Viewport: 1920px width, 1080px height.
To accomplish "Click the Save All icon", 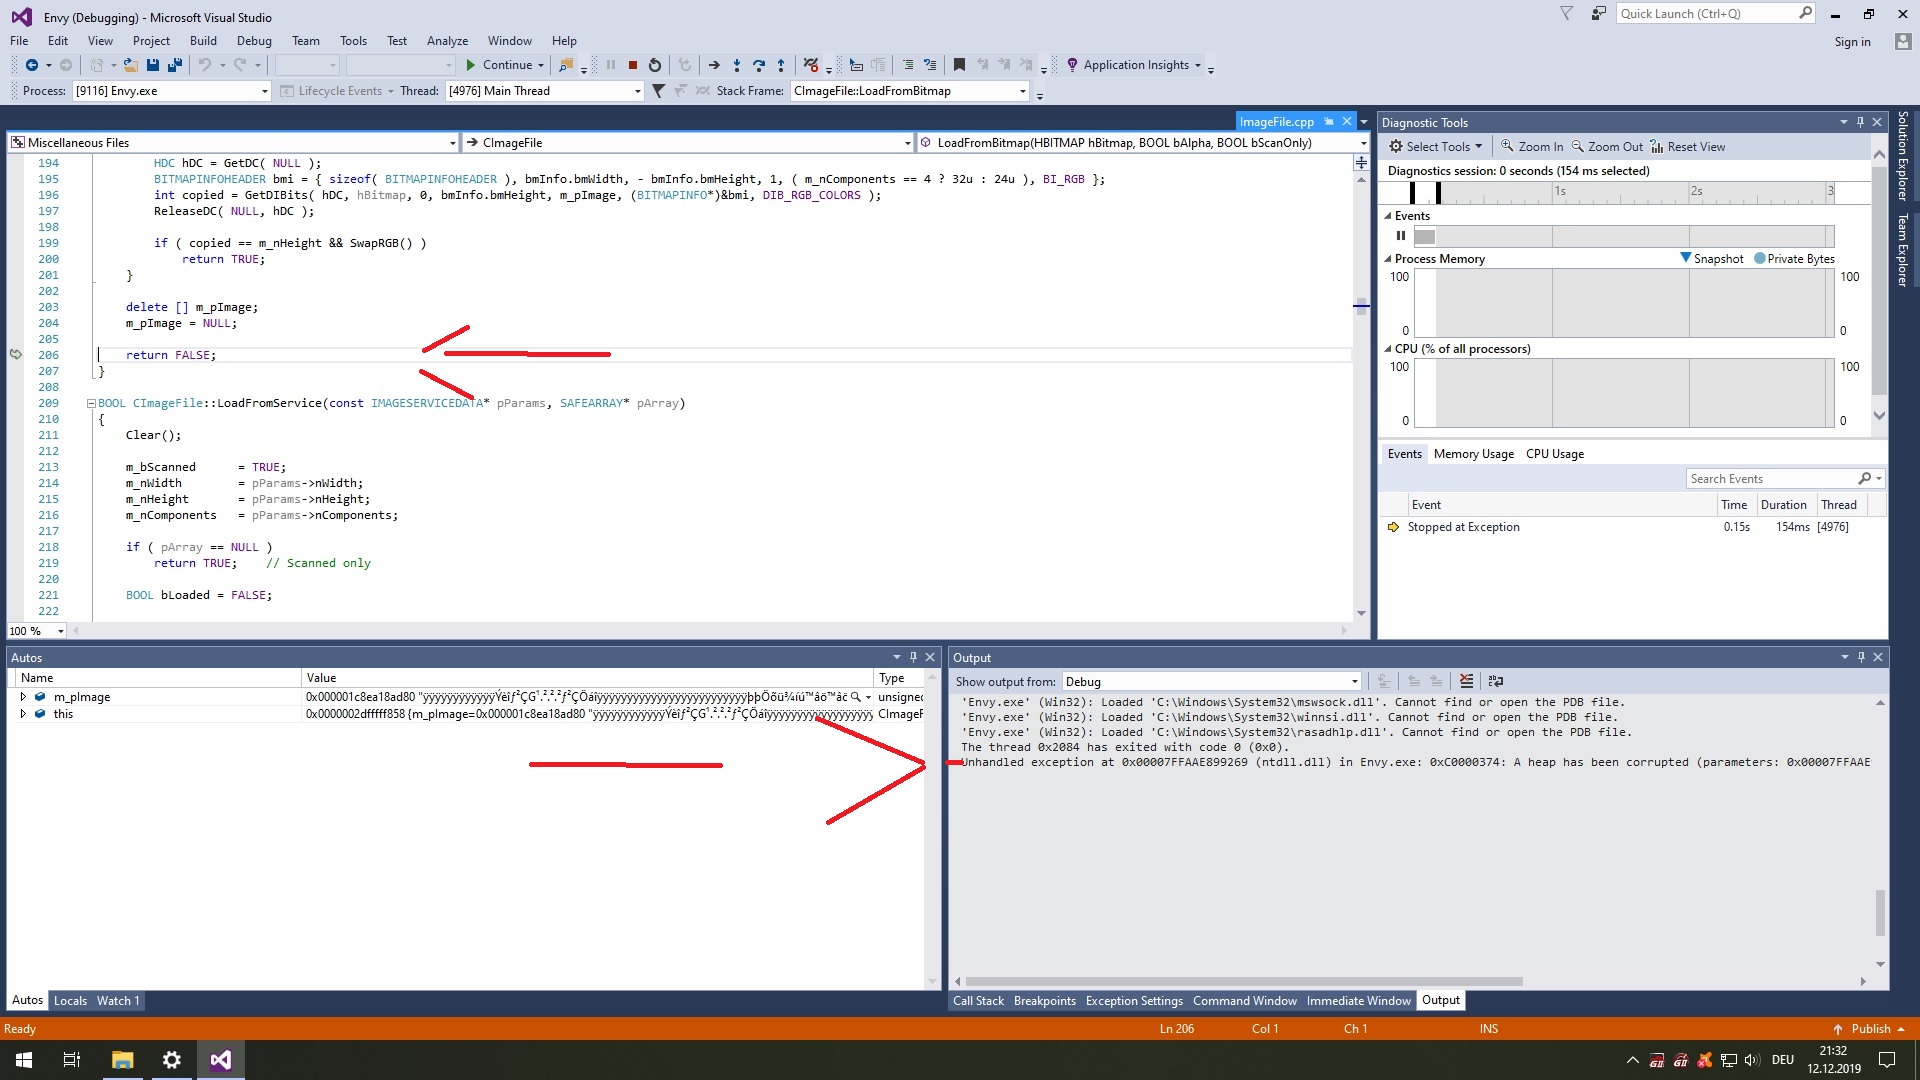I will click(175, 65).
